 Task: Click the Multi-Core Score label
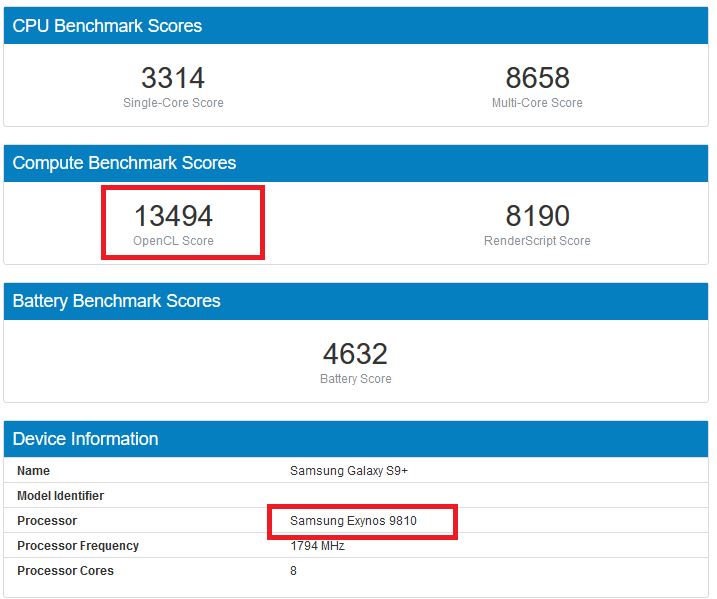(537, 103)
